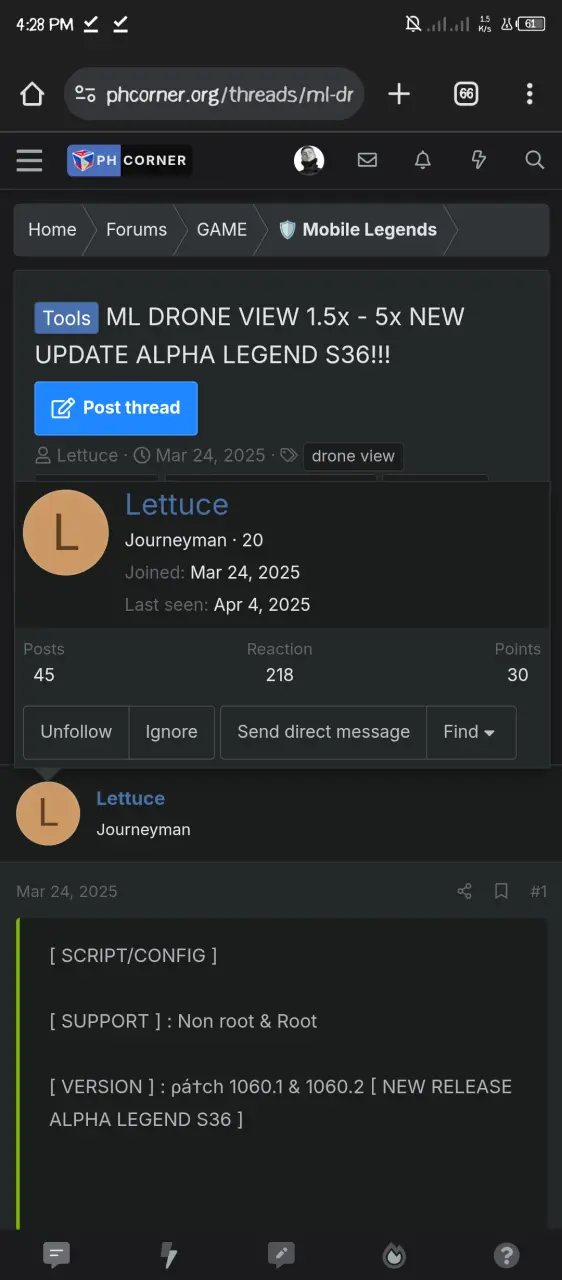
Task: Select the Tools thread prefix label
Action: (67, 318)
